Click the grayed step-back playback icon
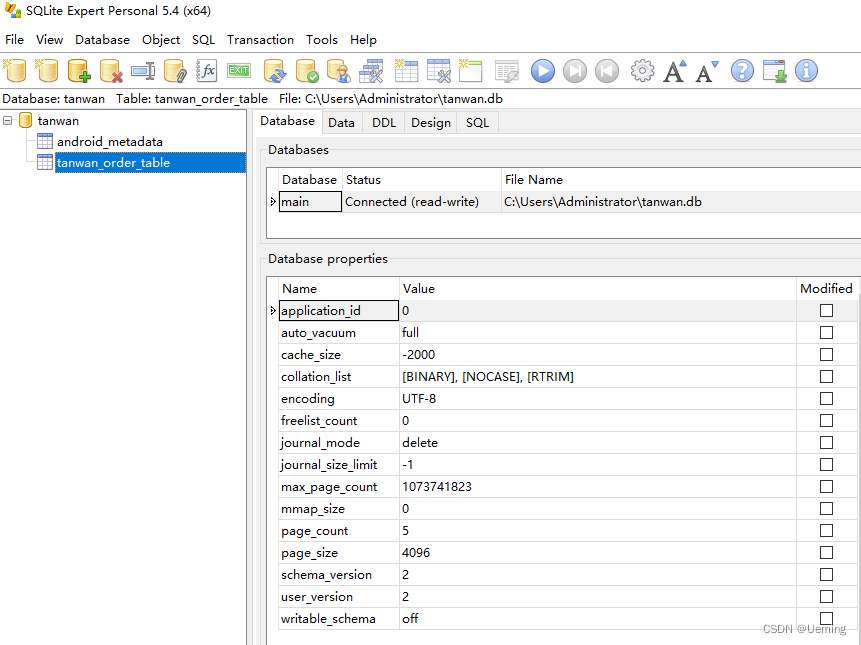Image resolution: width=861 pixels, height=645 pixels. point(607,71)
